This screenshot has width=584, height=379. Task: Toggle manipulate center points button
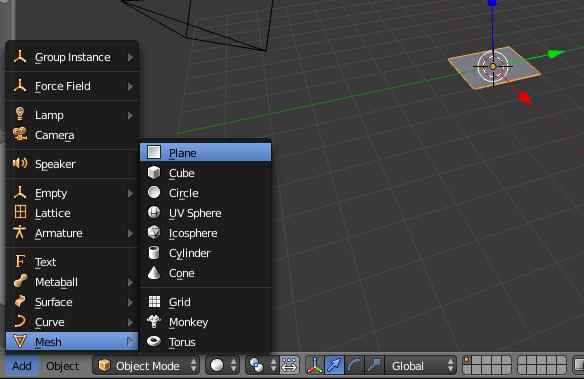point(289,366)
